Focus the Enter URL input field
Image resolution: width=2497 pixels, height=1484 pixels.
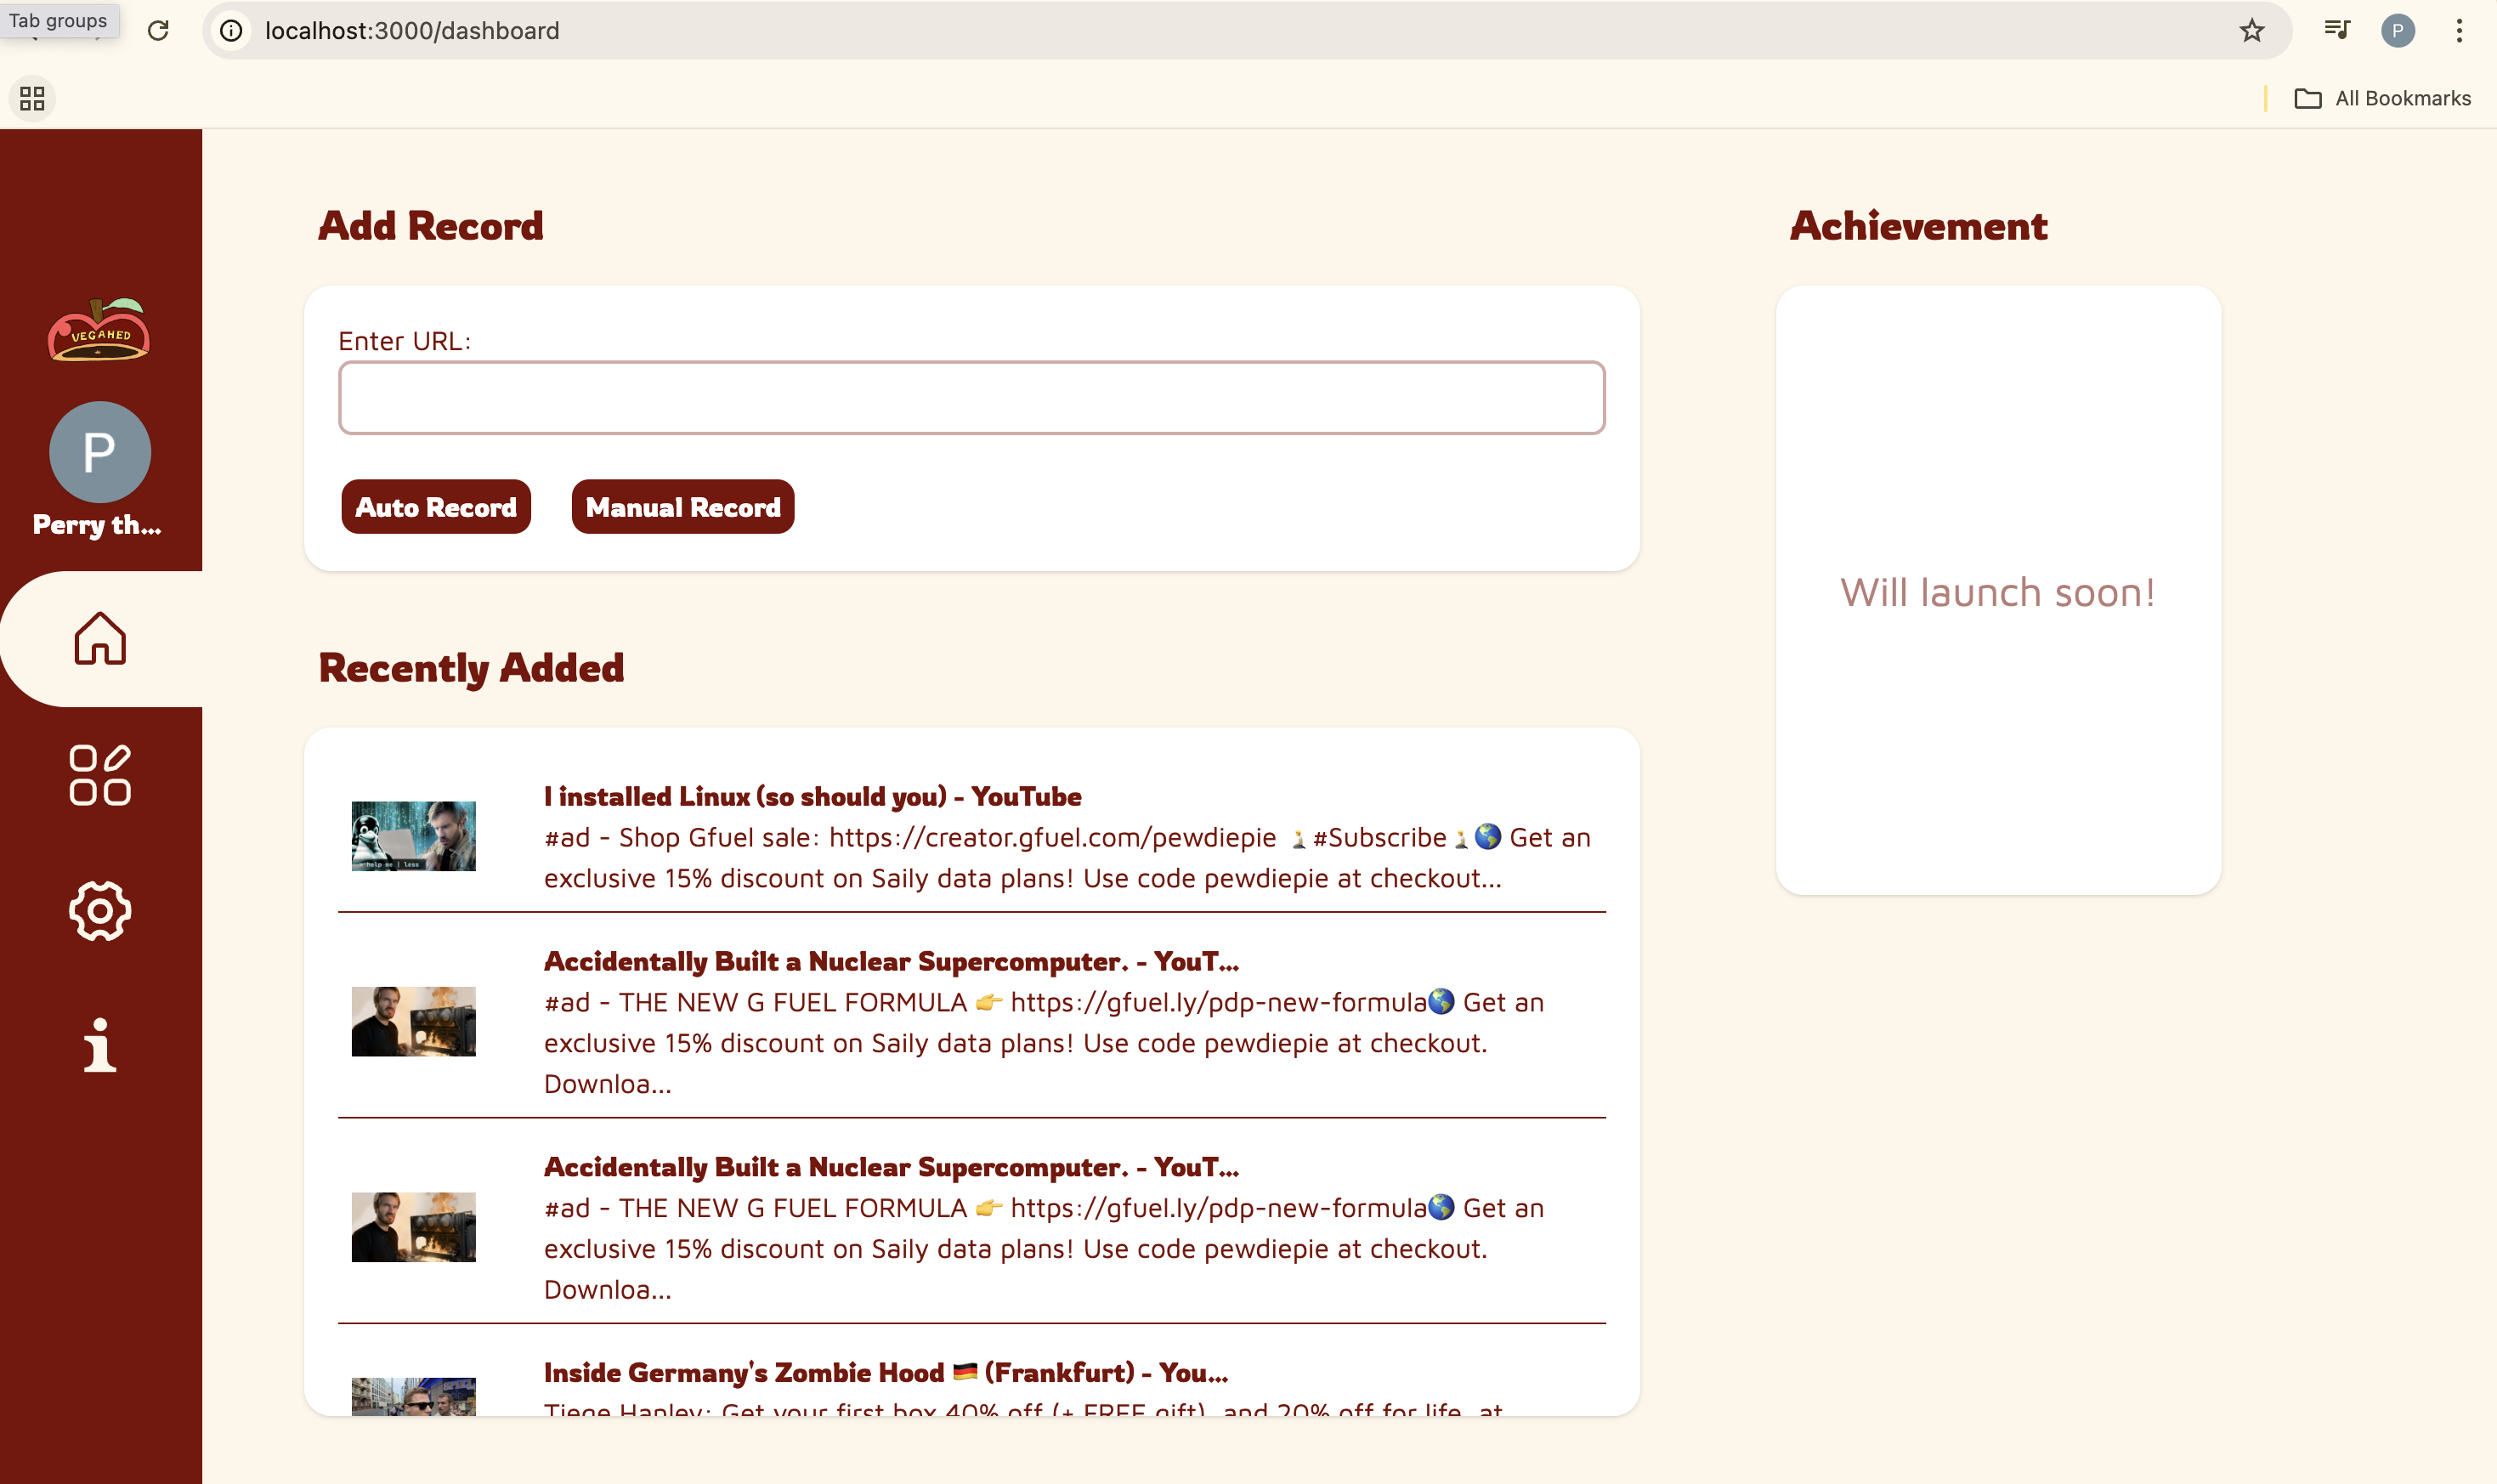coord(971,398)
